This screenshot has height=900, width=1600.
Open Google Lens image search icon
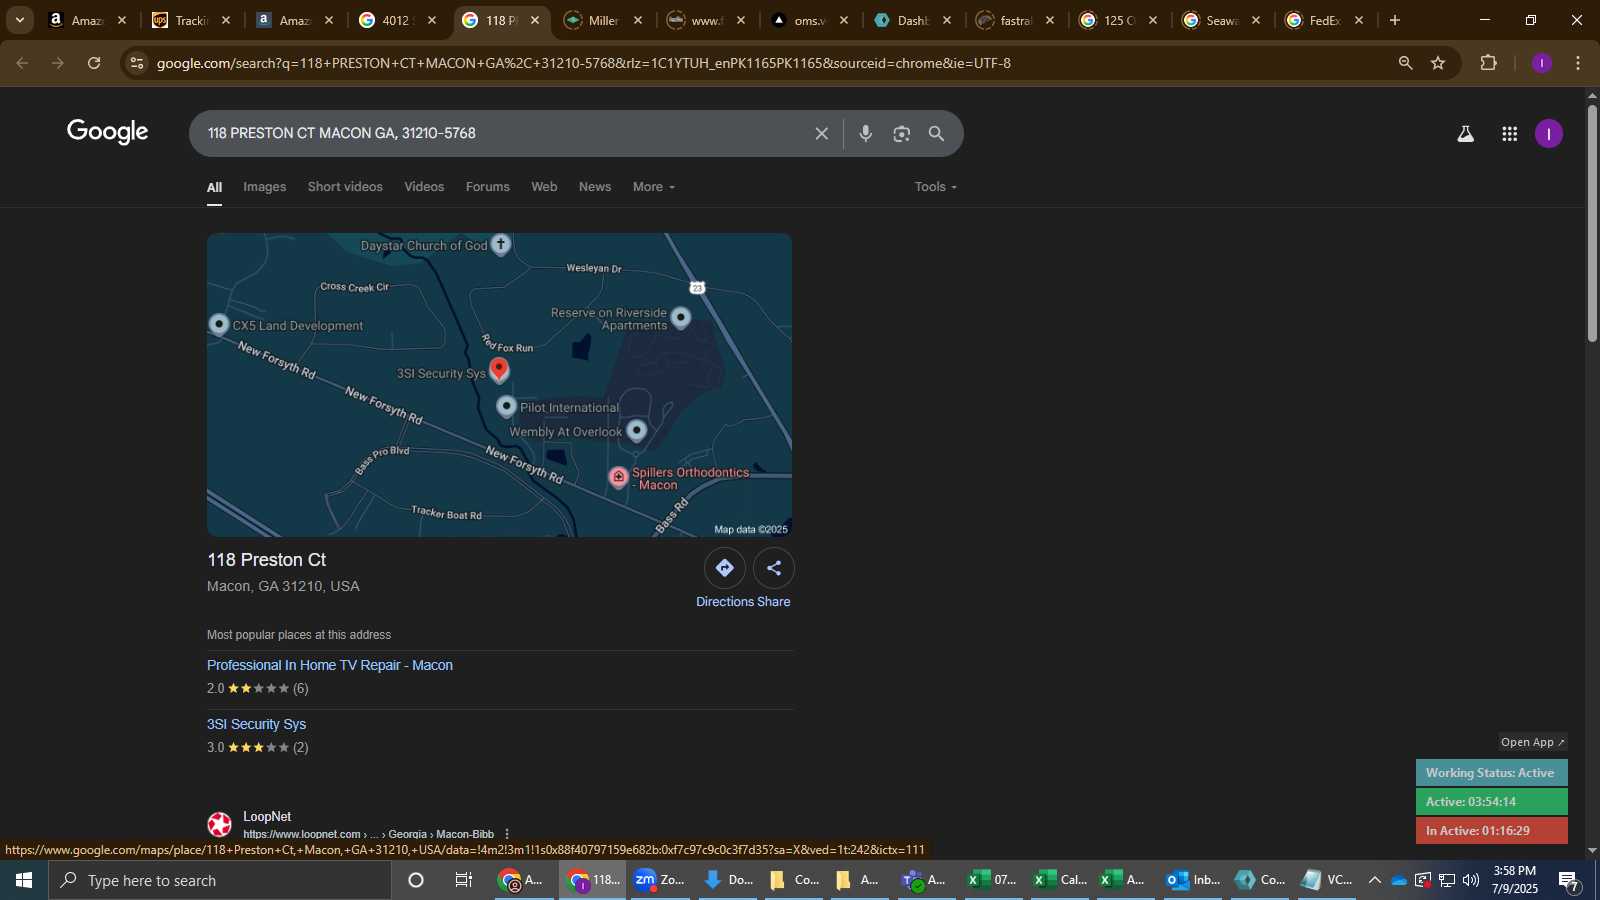(902, 134)
